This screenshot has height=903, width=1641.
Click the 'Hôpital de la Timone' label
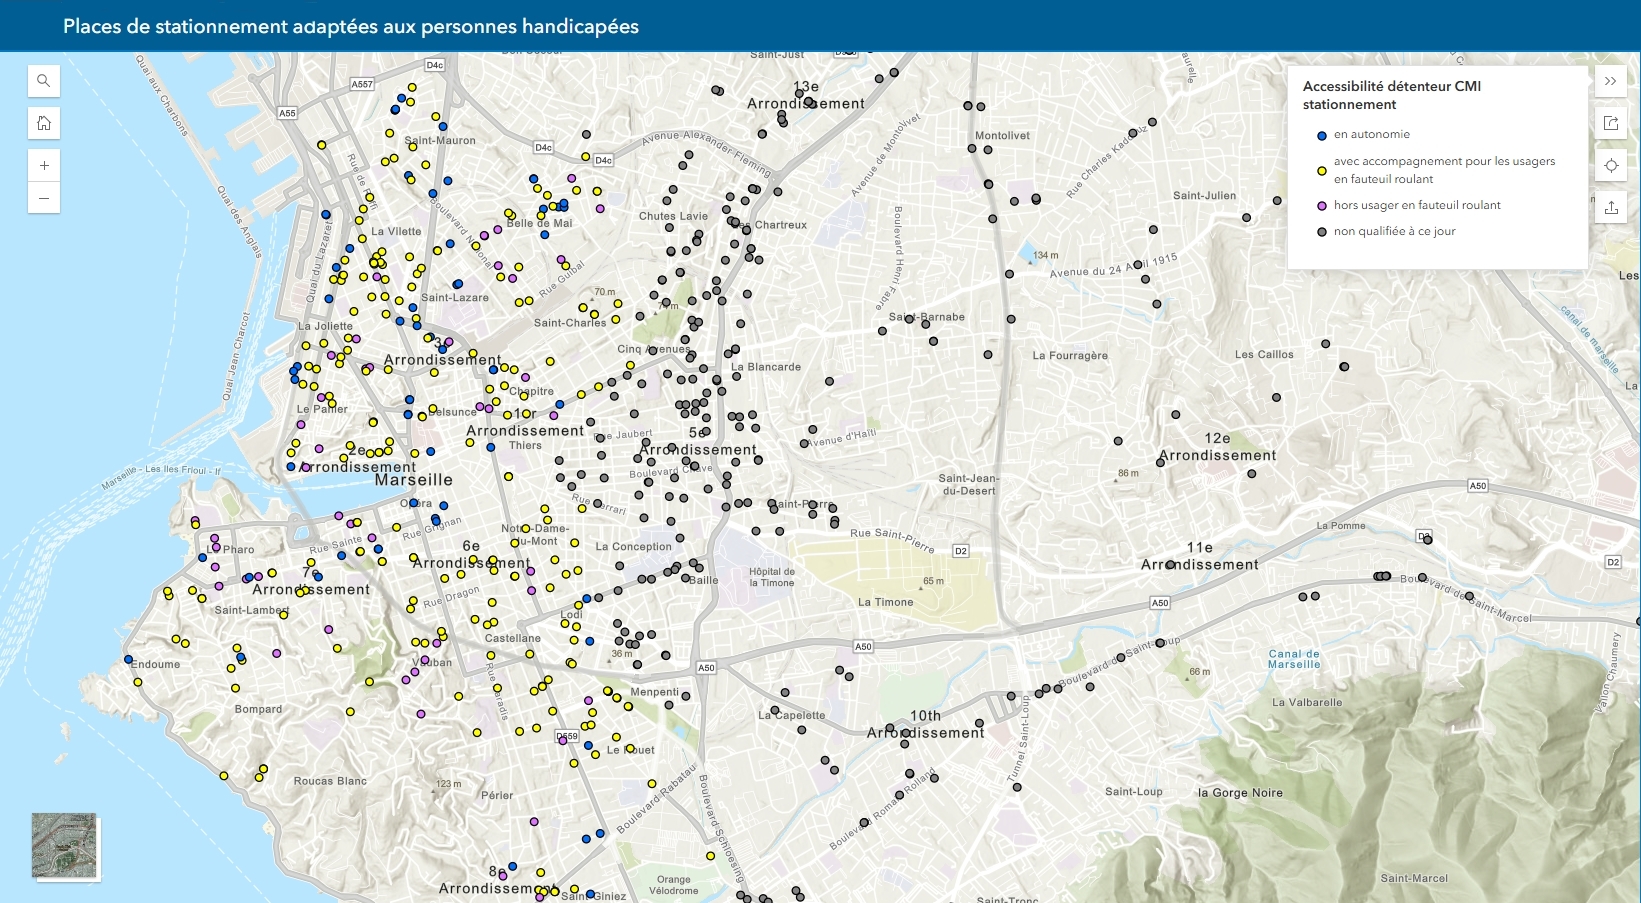pyautogui.click(x=772, y=577)
